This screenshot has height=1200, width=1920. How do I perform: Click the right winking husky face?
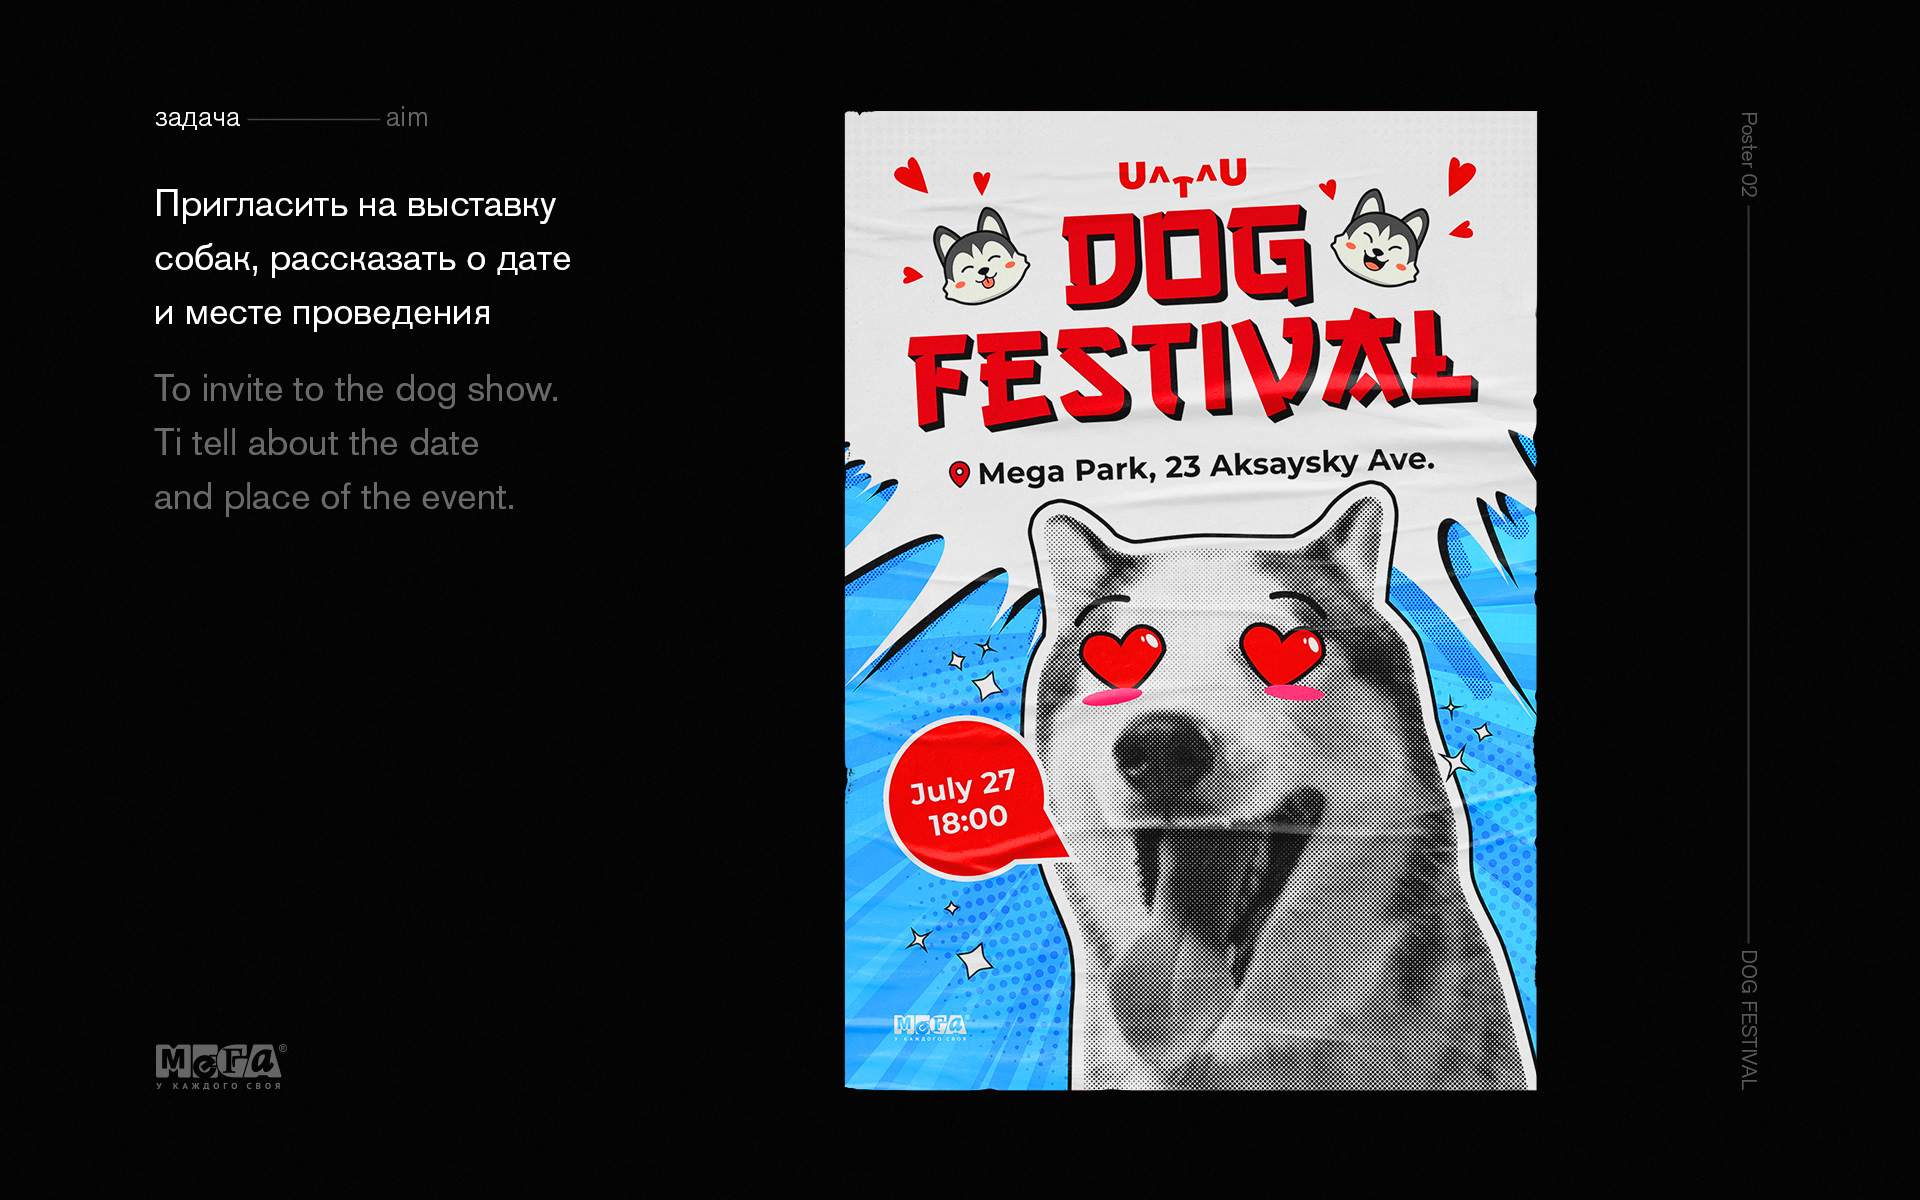(x=1380, y=238)
